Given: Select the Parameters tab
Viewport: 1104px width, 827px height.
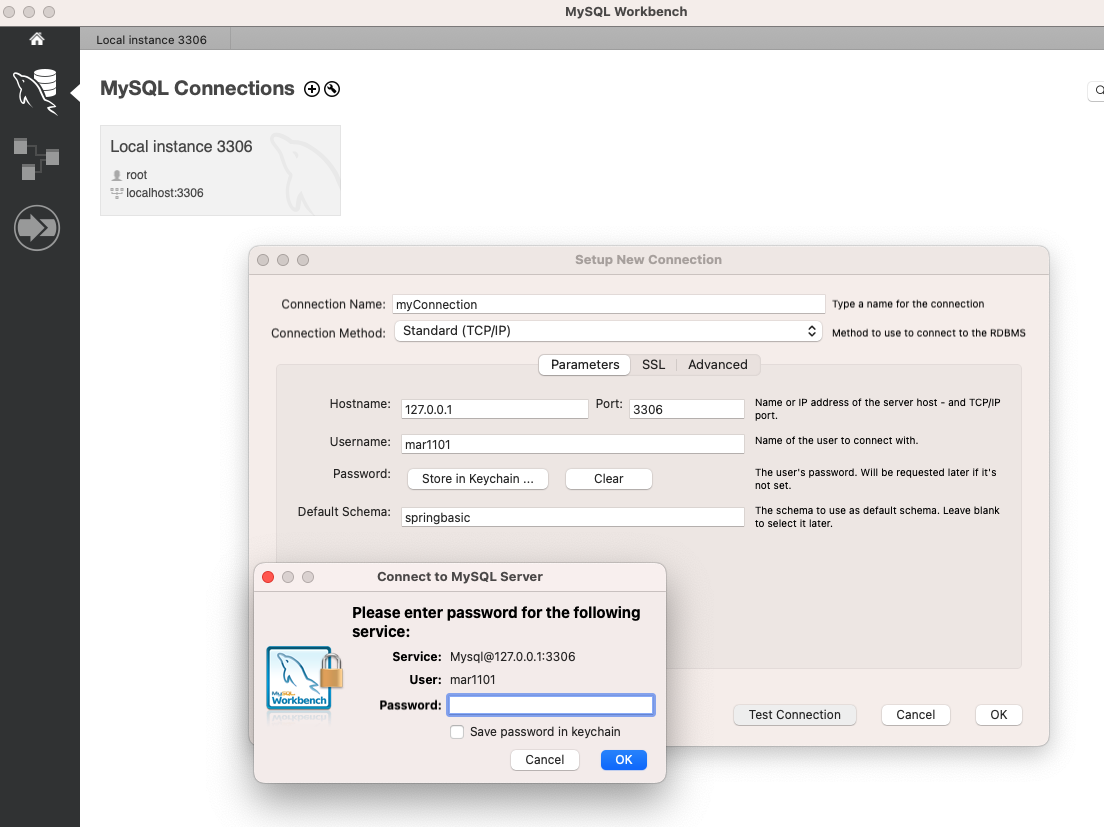Looking at the screenshot, I should [x=584, y=365].
